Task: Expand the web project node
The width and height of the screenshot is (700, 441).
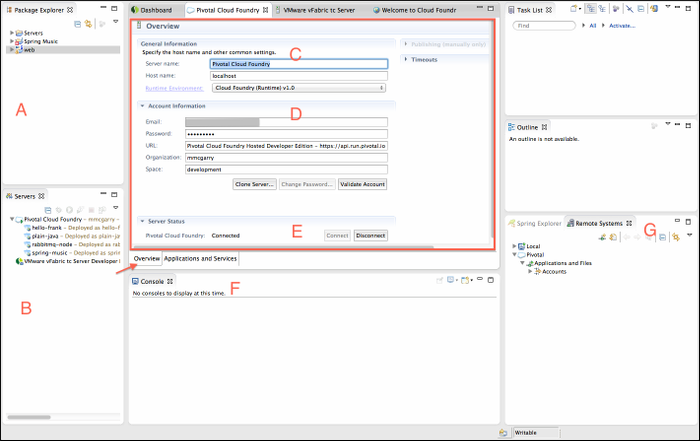Action: point(12,50)
